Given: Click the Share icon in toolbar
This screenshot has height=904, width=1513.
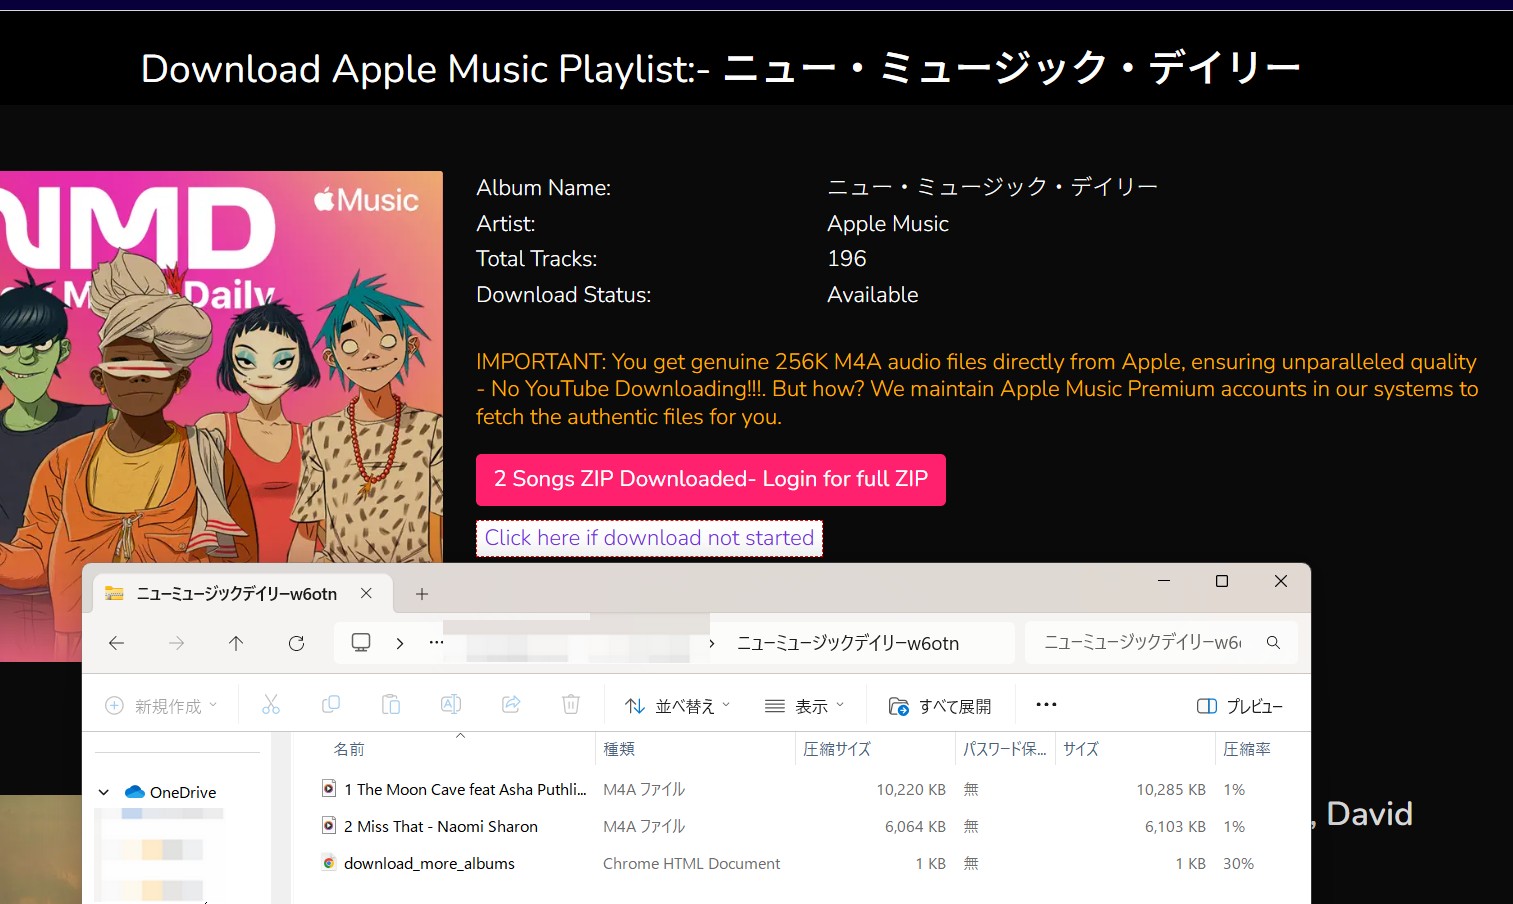Looking at the screenshot, I should point(511,705).
